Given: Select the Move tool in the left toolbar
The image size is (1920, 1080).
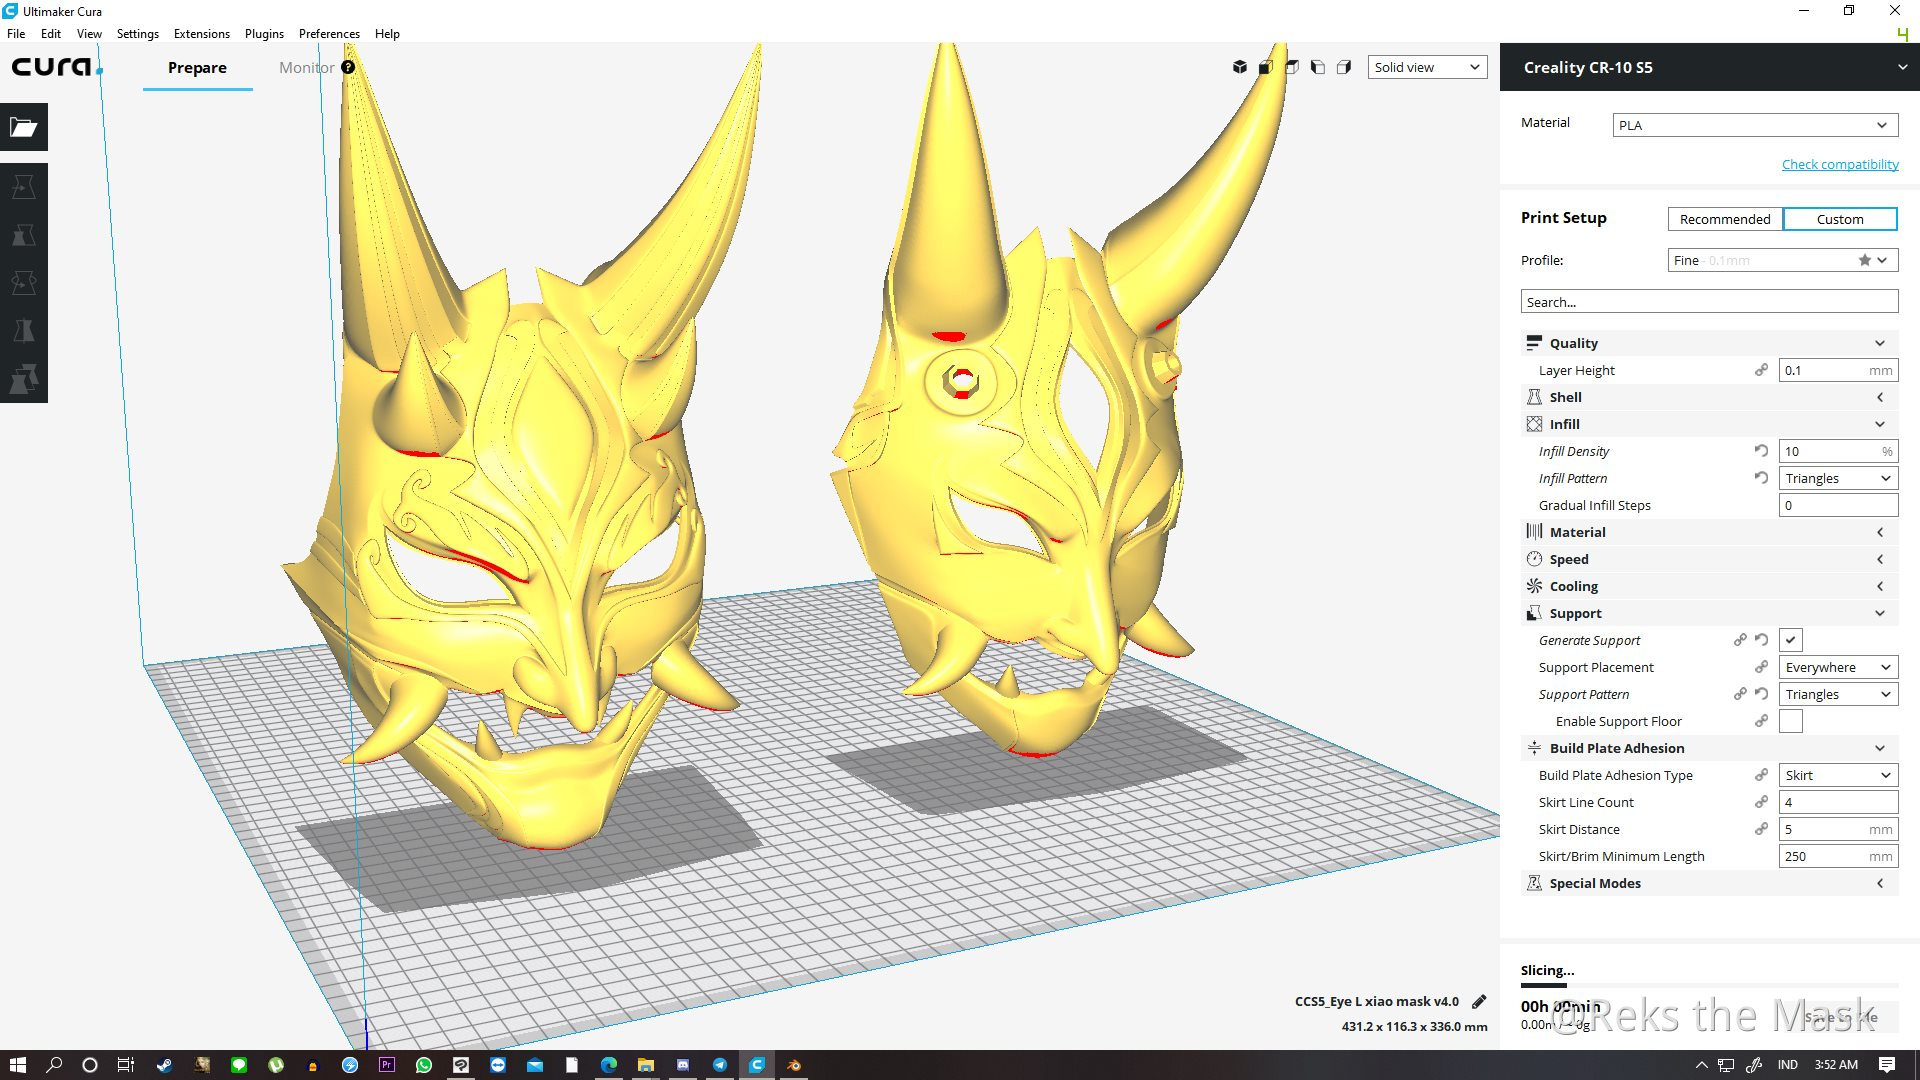Looking at the screenshot, I should pyautogui.click(x=24, y=186).
